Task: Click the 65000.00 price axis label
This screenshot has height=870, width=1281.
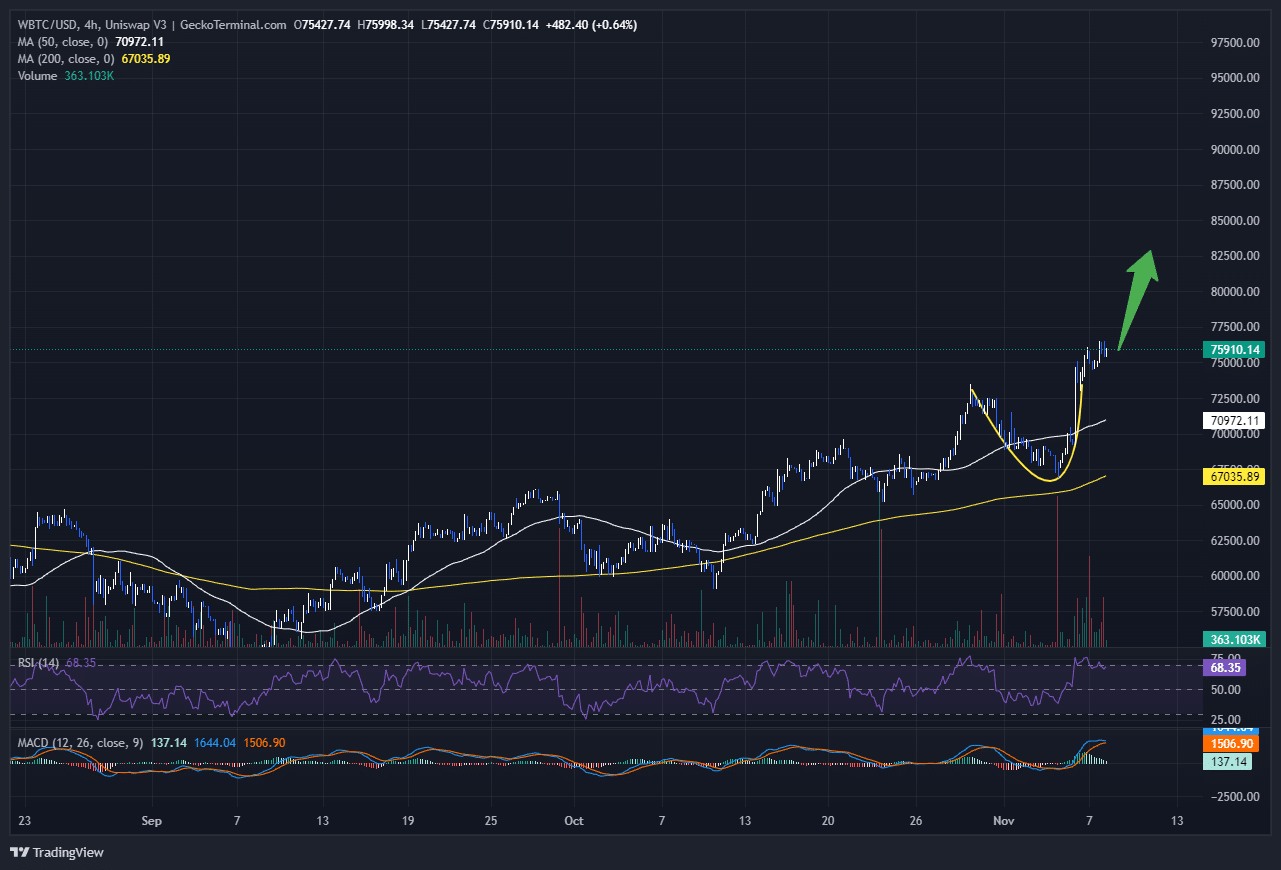Action: (1234, 505)
